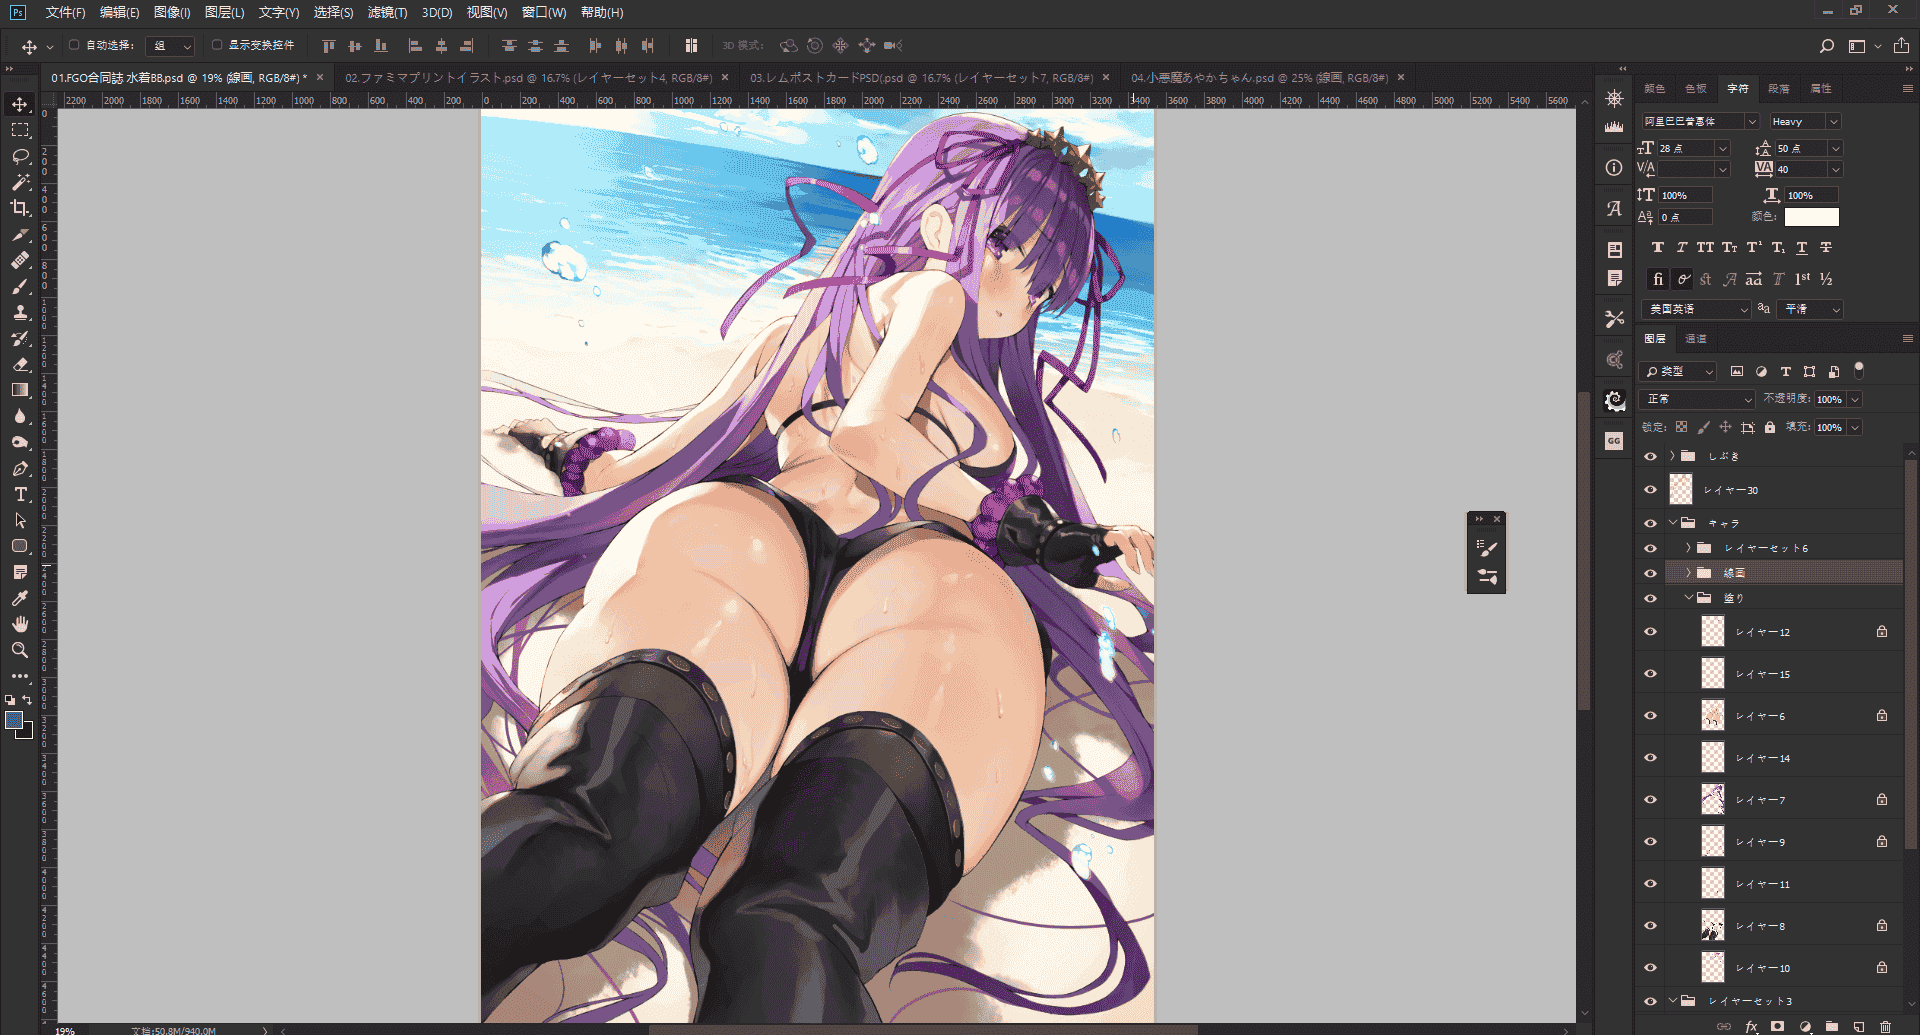Collapse the キャラ layer group

click(x=1672, y=522)
